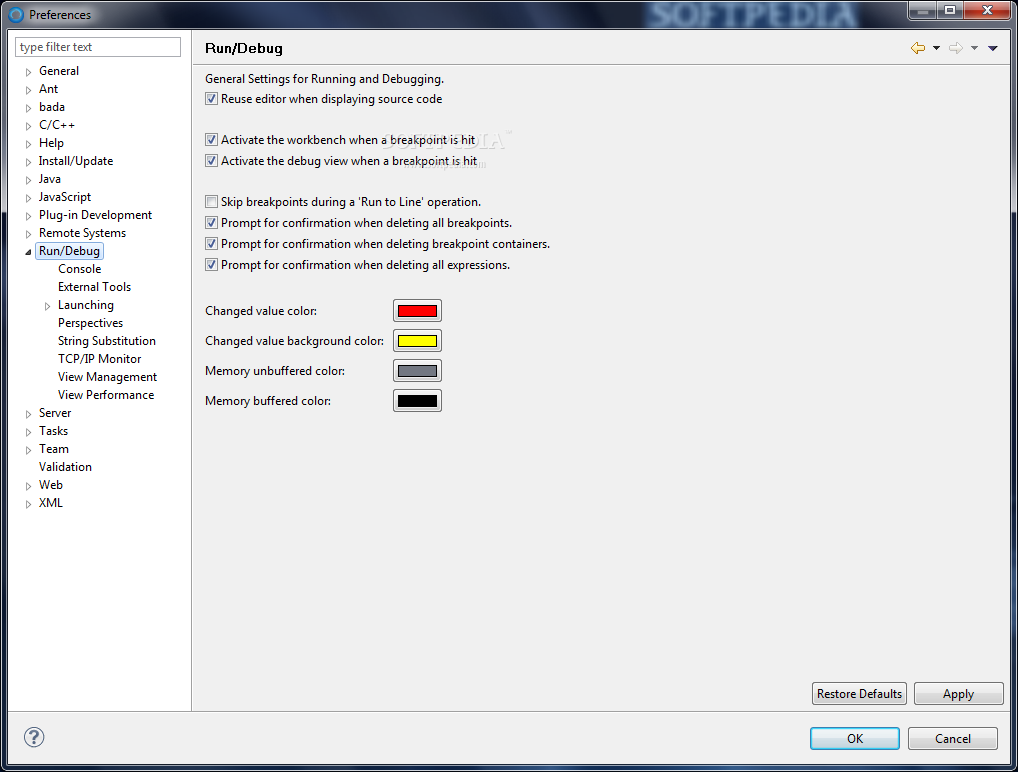Confirm with the OK button
This screenshot has height=772, width=1018.
pos(854,738)
